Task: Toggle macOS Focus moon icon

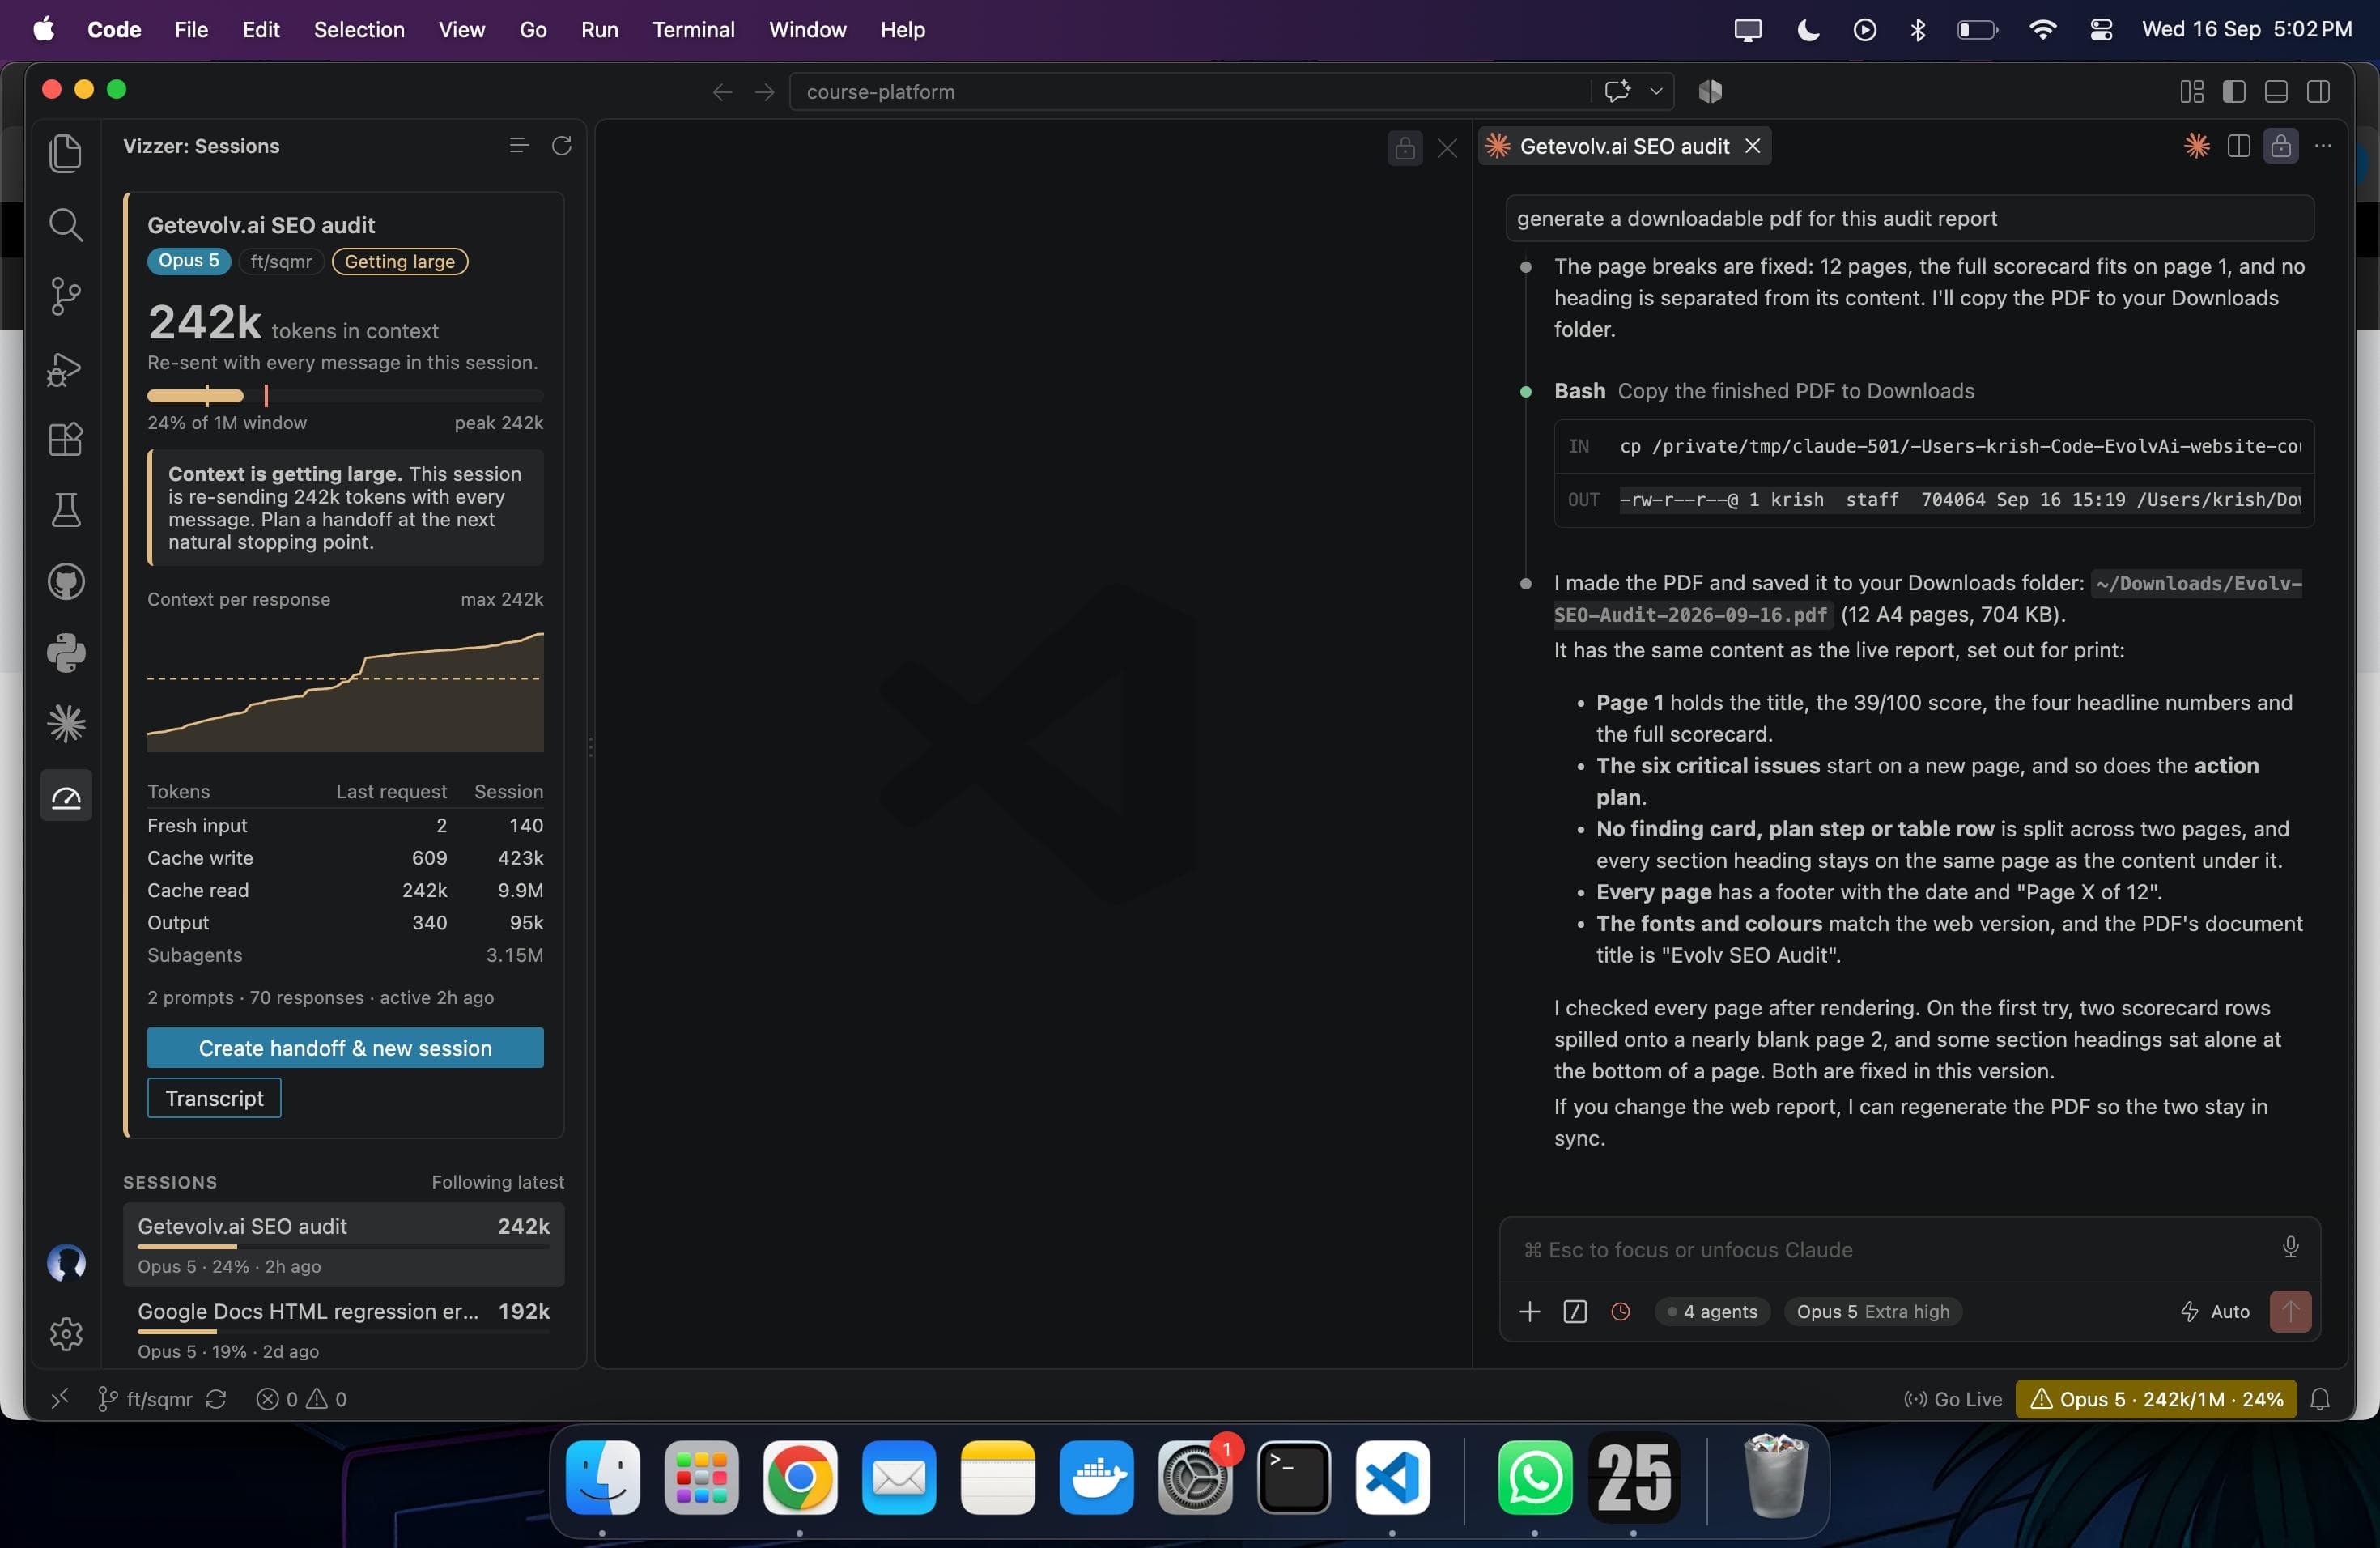Action: coord(1808,30)
